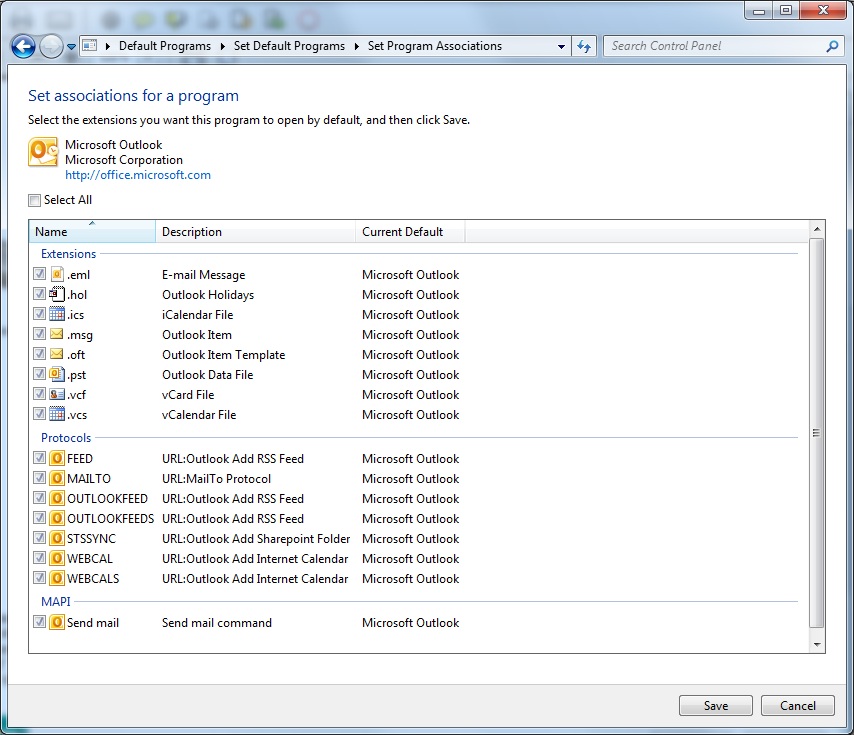The width and height of the screenshot is (854, 735).
Task: Click the .ics iCalendar file icon
Action: 57,314
